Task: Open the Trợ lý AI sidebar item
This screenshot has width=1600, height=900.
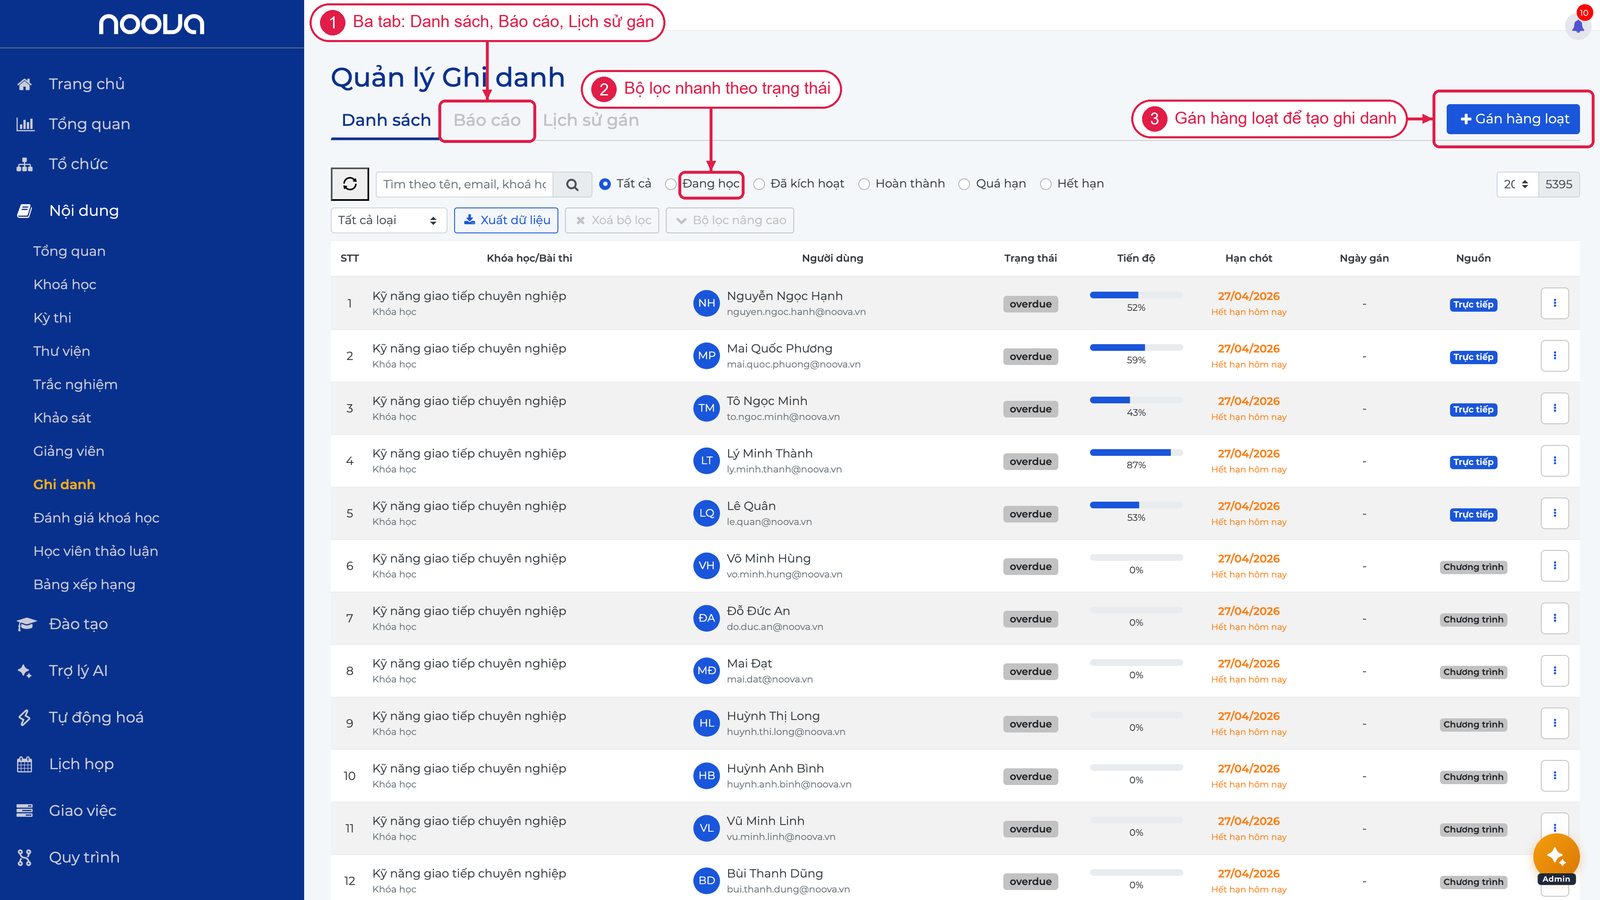Action: point(78,671)
